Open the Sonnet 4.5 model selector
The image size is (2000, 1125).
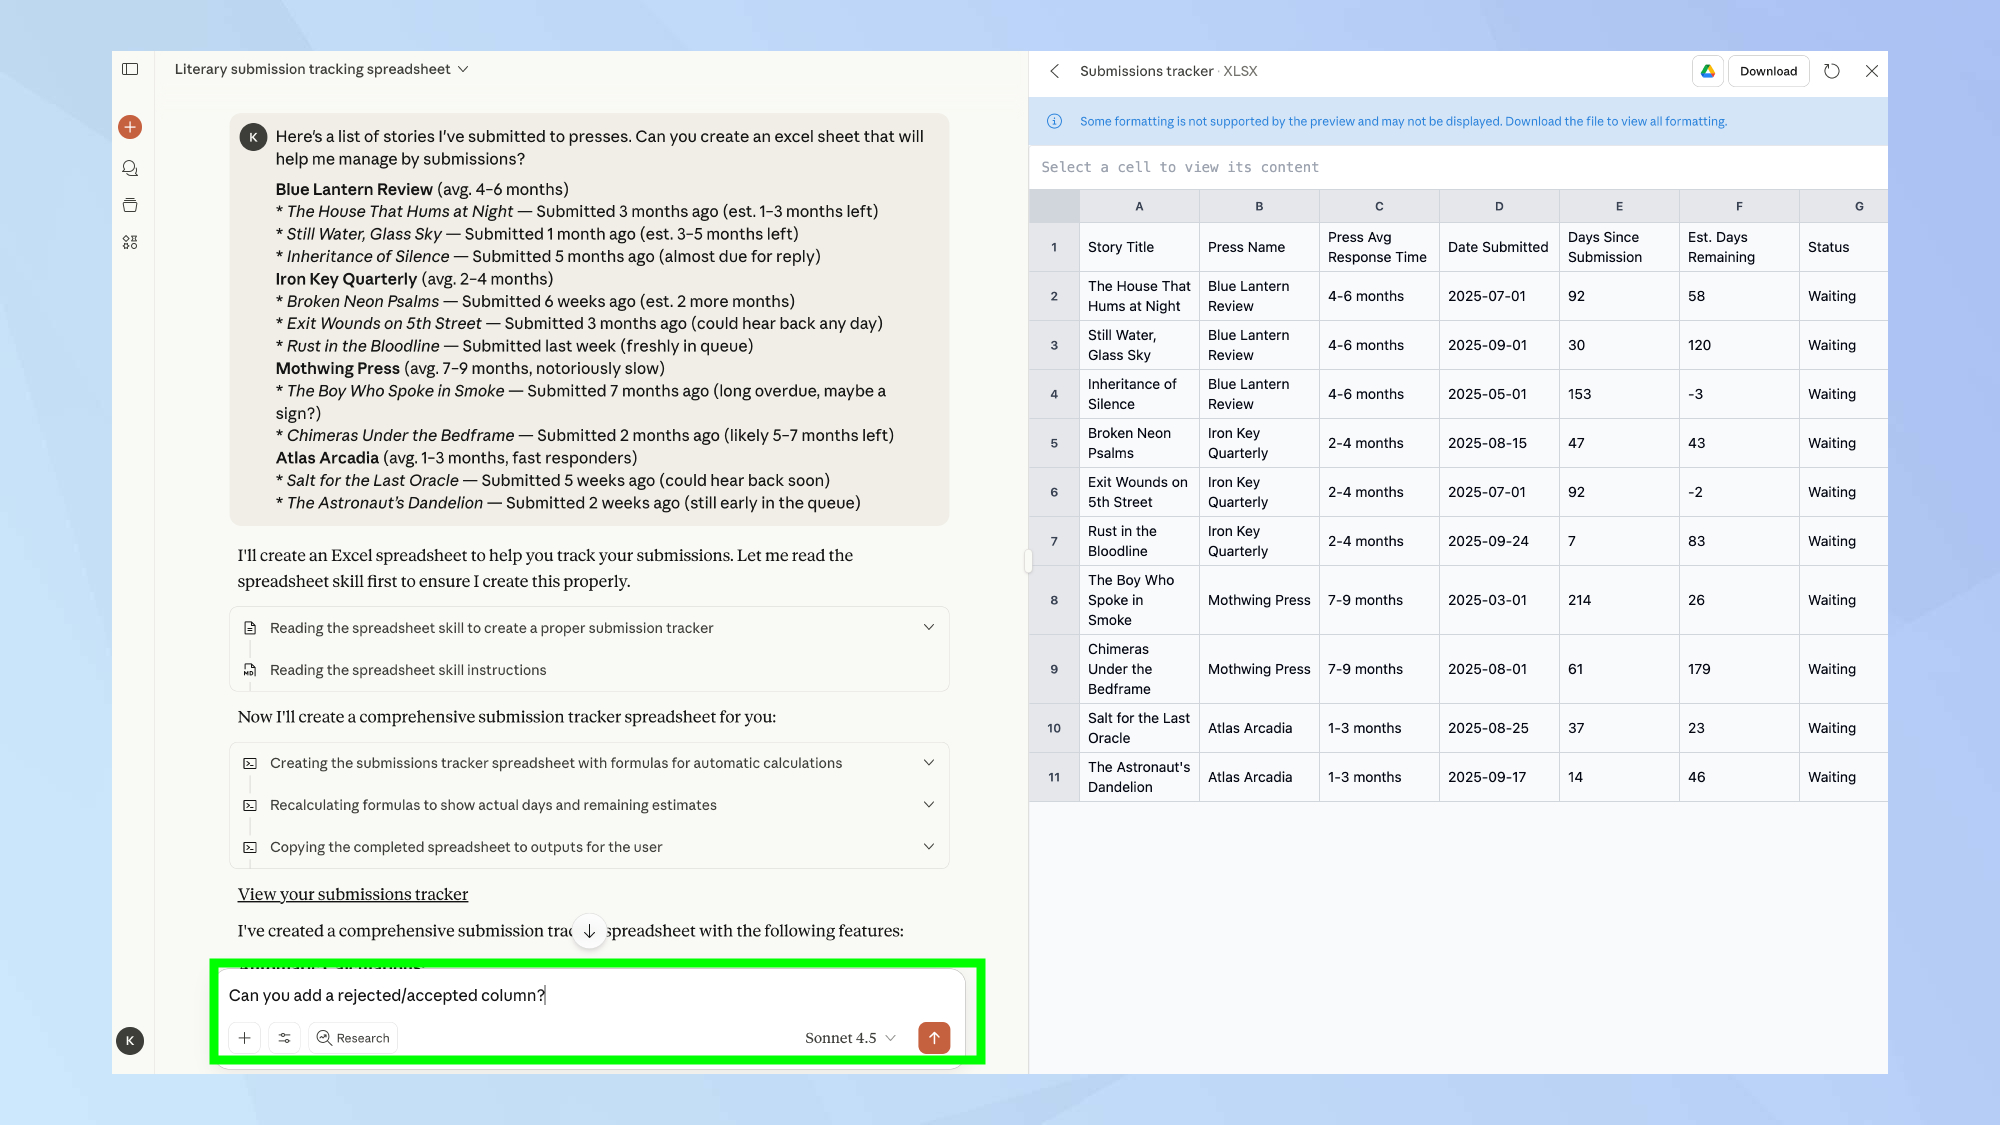tap(849, 1038)
